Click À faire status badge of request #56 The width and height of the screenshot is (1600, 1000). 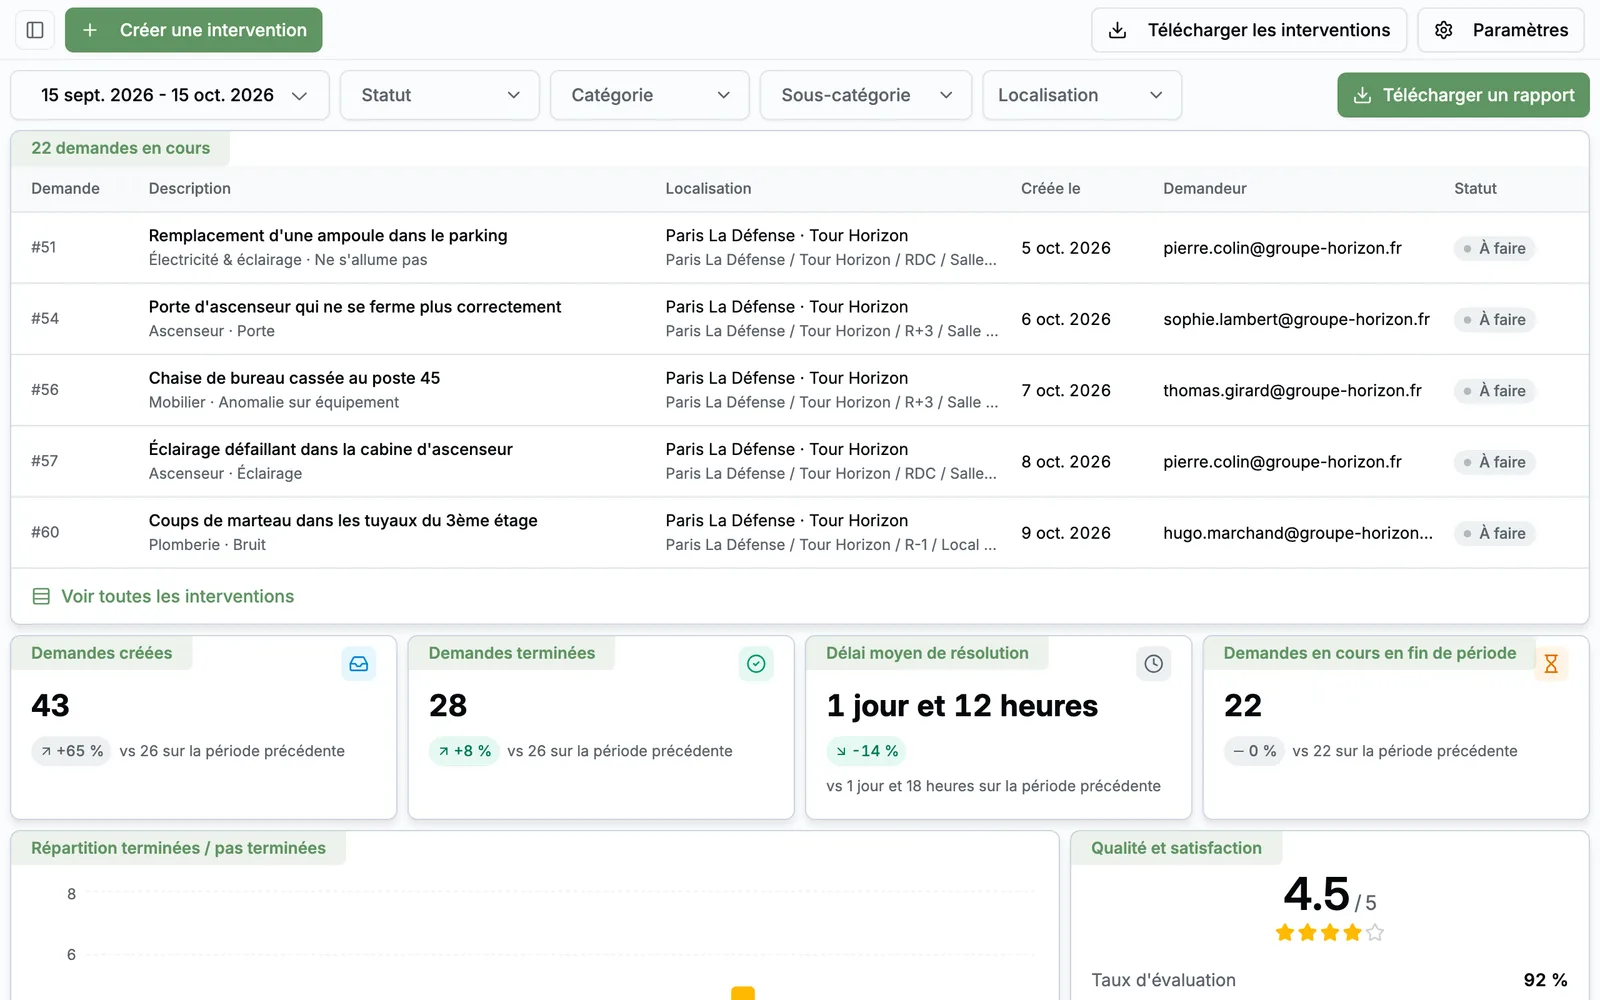click(x=1494, y=390)
